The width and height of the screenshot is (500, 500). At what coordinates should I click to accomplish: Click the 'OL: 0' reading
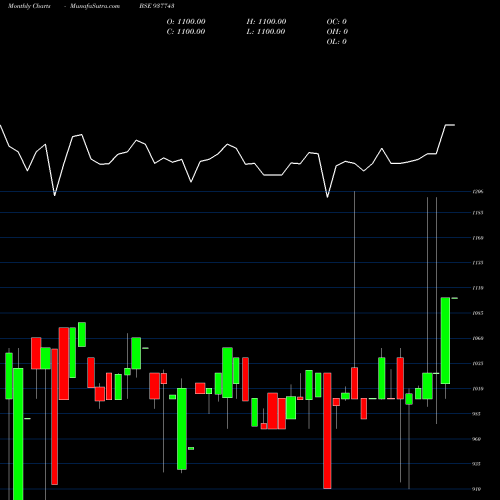pos(337,42)
